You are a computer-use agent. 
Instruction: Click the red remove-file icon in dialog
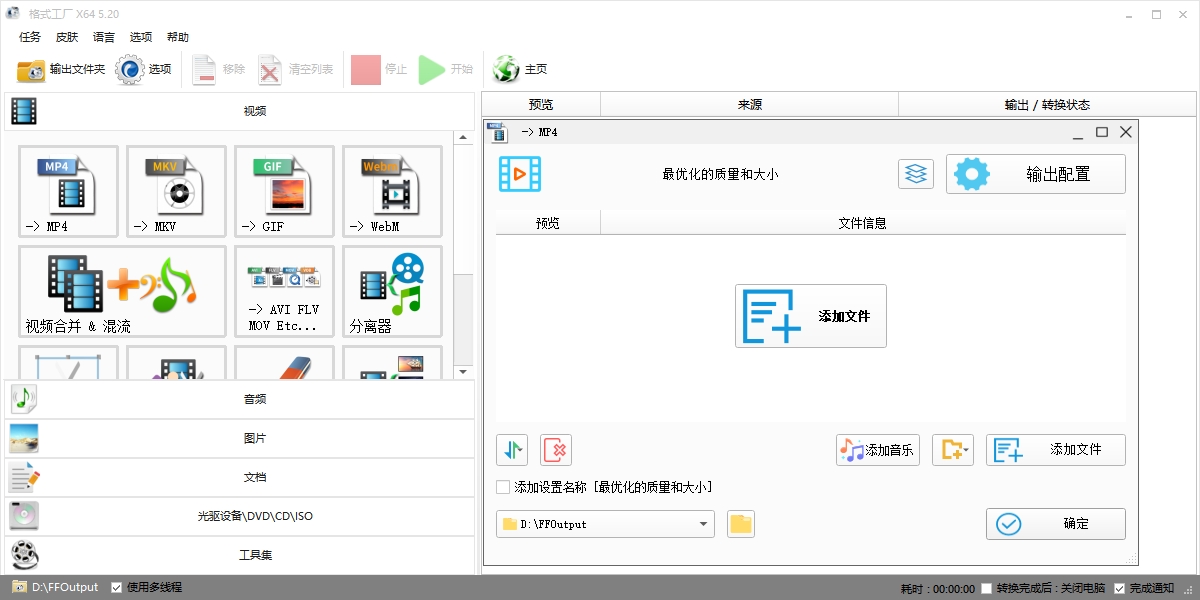tap(556, 450)
